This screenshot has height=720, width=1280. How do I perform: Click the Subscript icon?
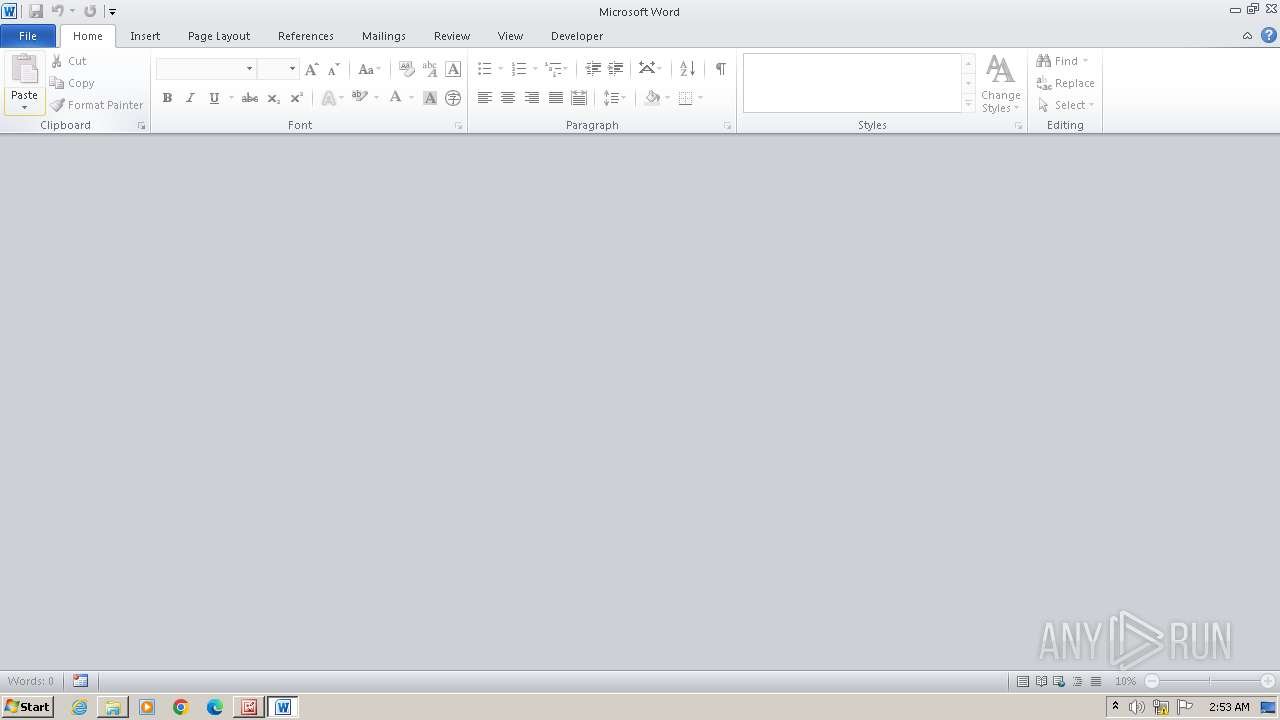pos(273,98)
